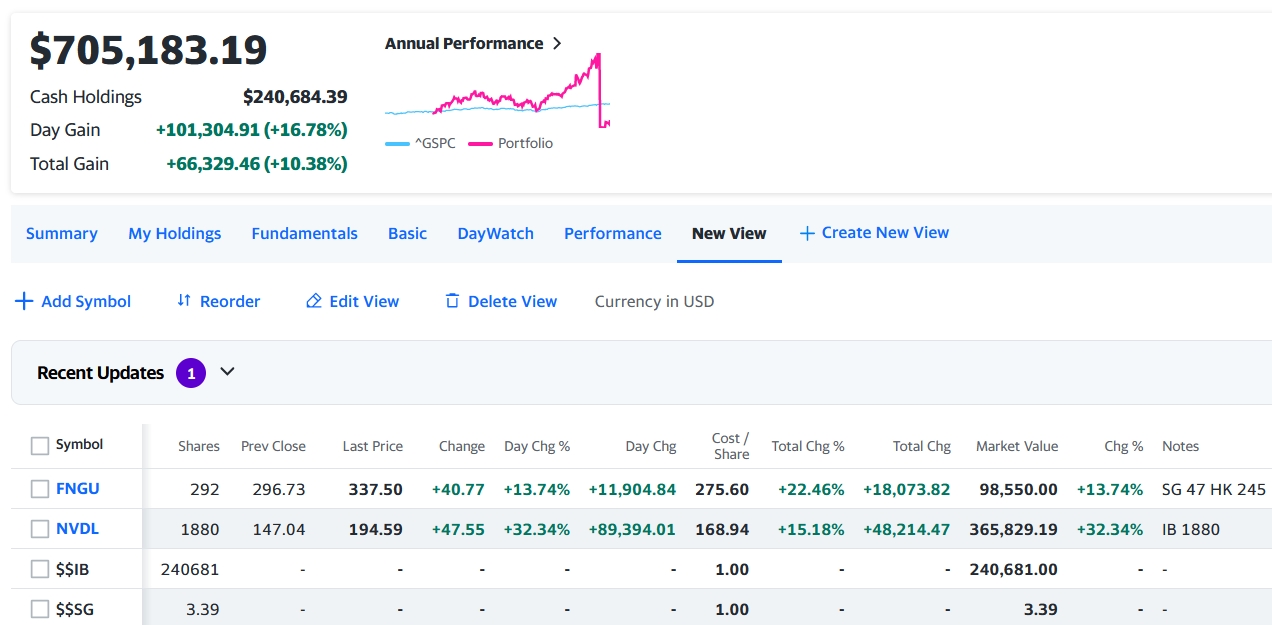Image resolution: width=1272 pixels, height=625 pixels.
Task: Select the Performance tab
Action: coord(612,233)
